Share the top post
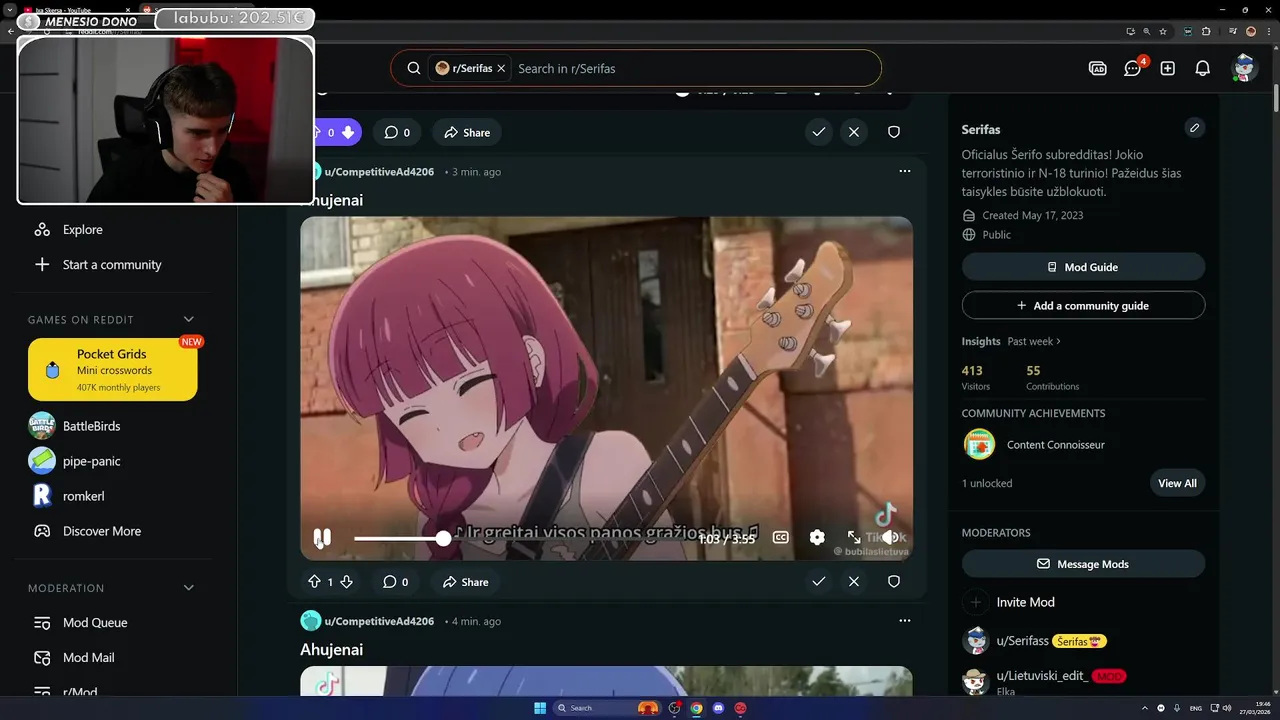 tap(467, 132)
